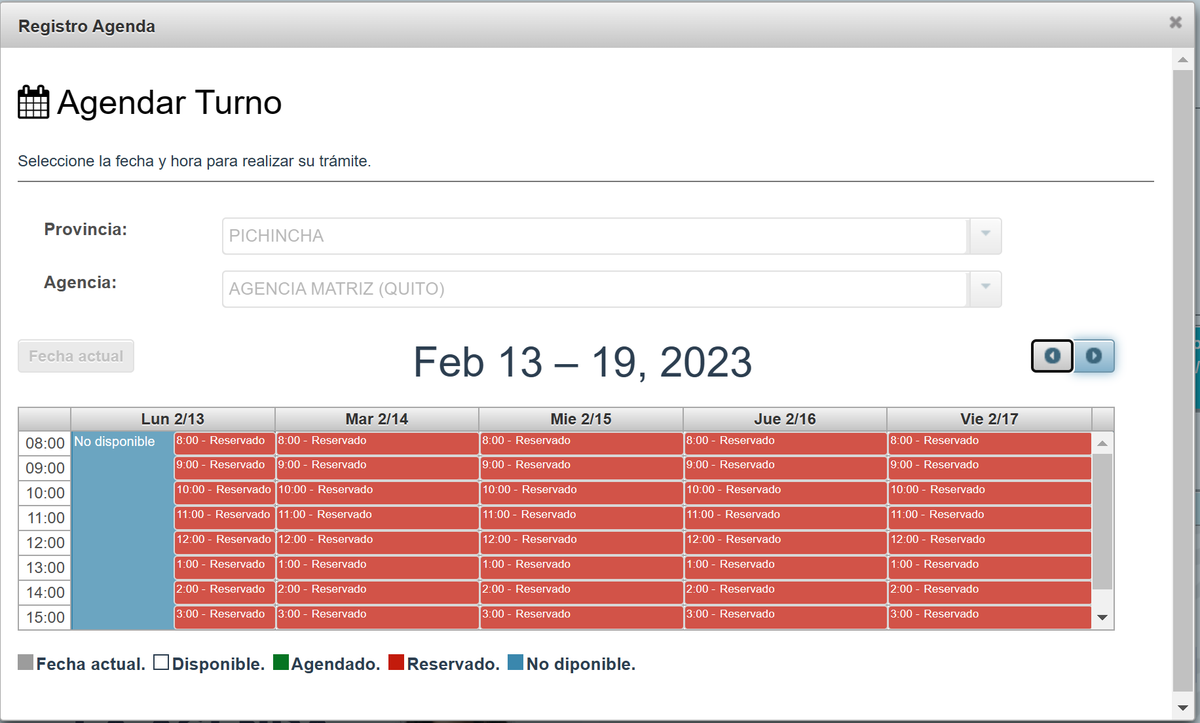Click Tuesday's 3:00 - Reservado slot
Image resolution: width=1200 pixels, height=723 pixels.
point(377,618)
